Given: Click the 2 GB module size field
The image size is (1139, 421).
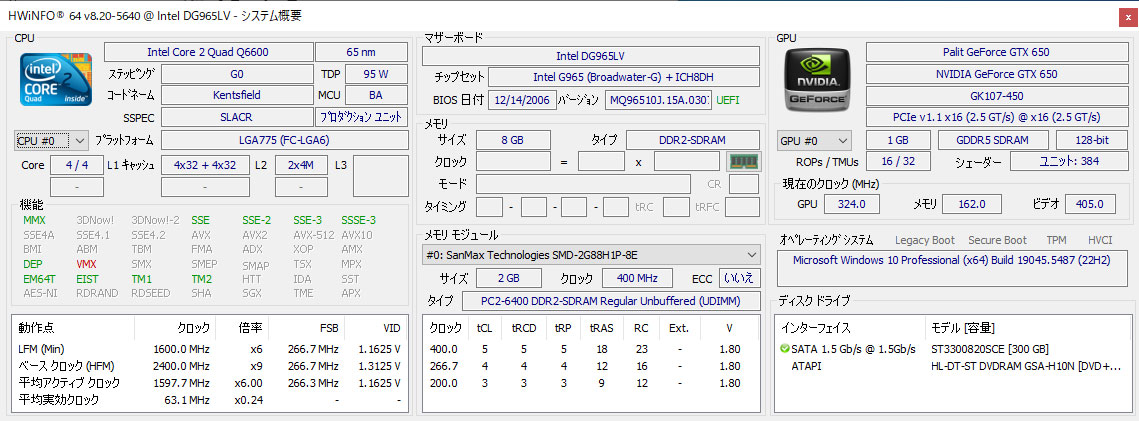Looking at the screenshot, I should pos(508,279).
